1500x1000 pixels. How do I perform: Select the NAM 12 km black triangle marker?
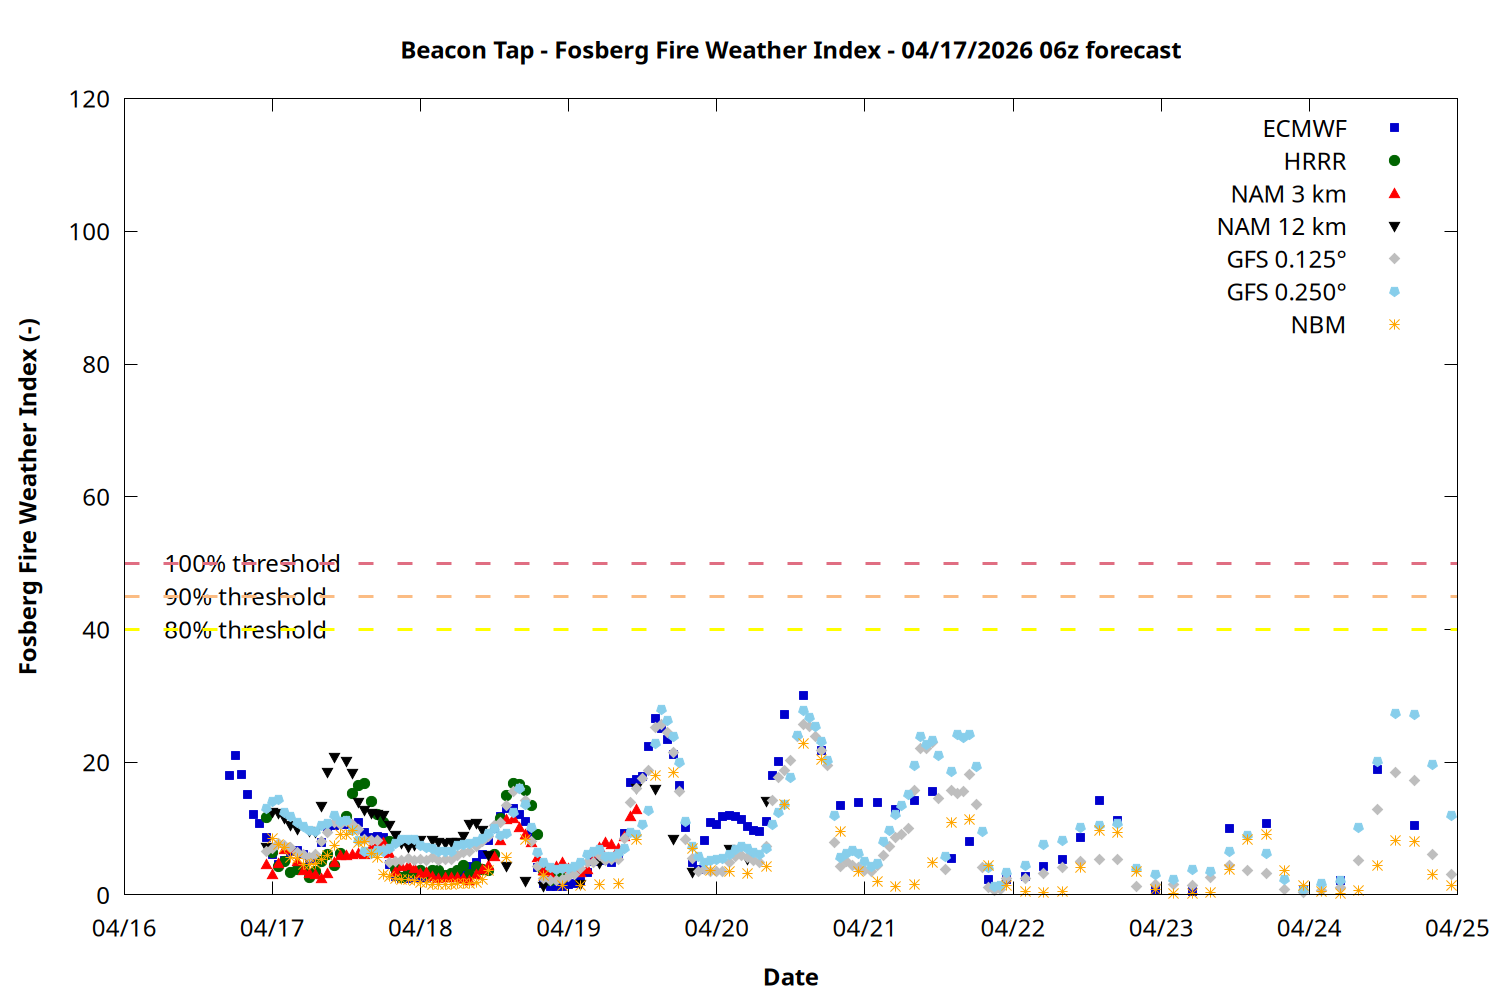coord(1394,227)
